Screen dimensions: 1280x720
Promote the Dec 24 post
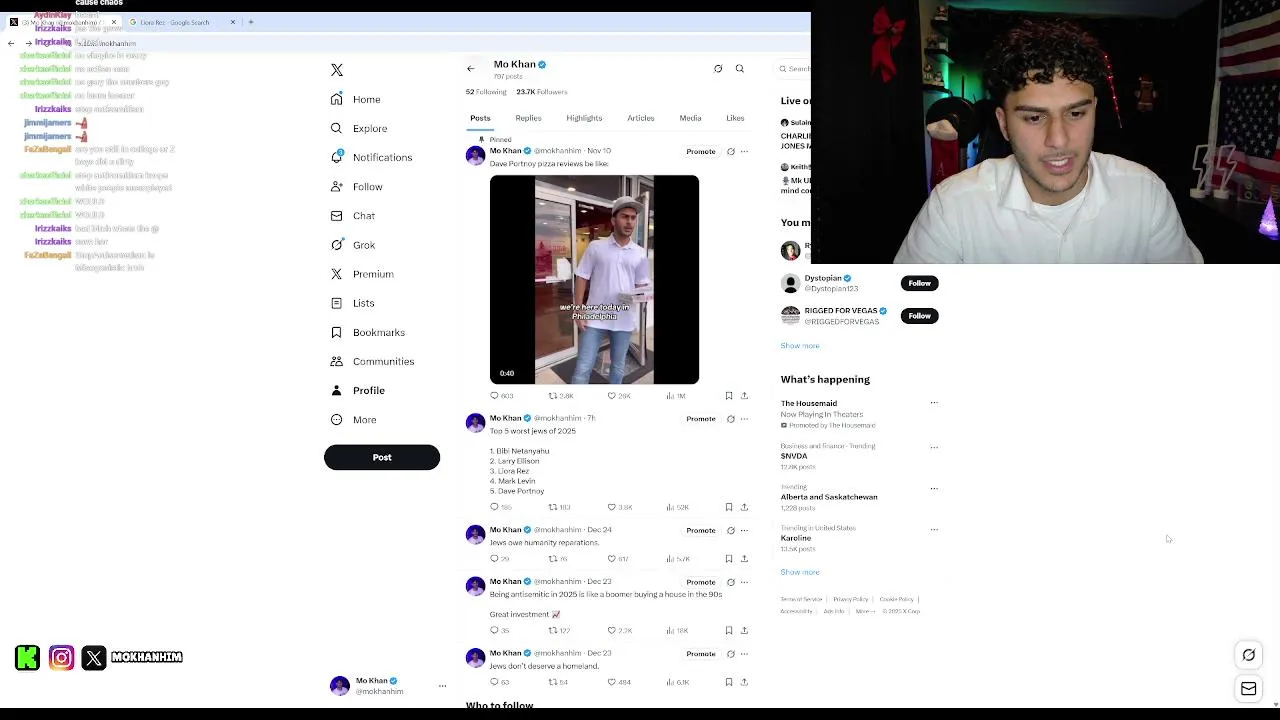[x=701, y=531]
